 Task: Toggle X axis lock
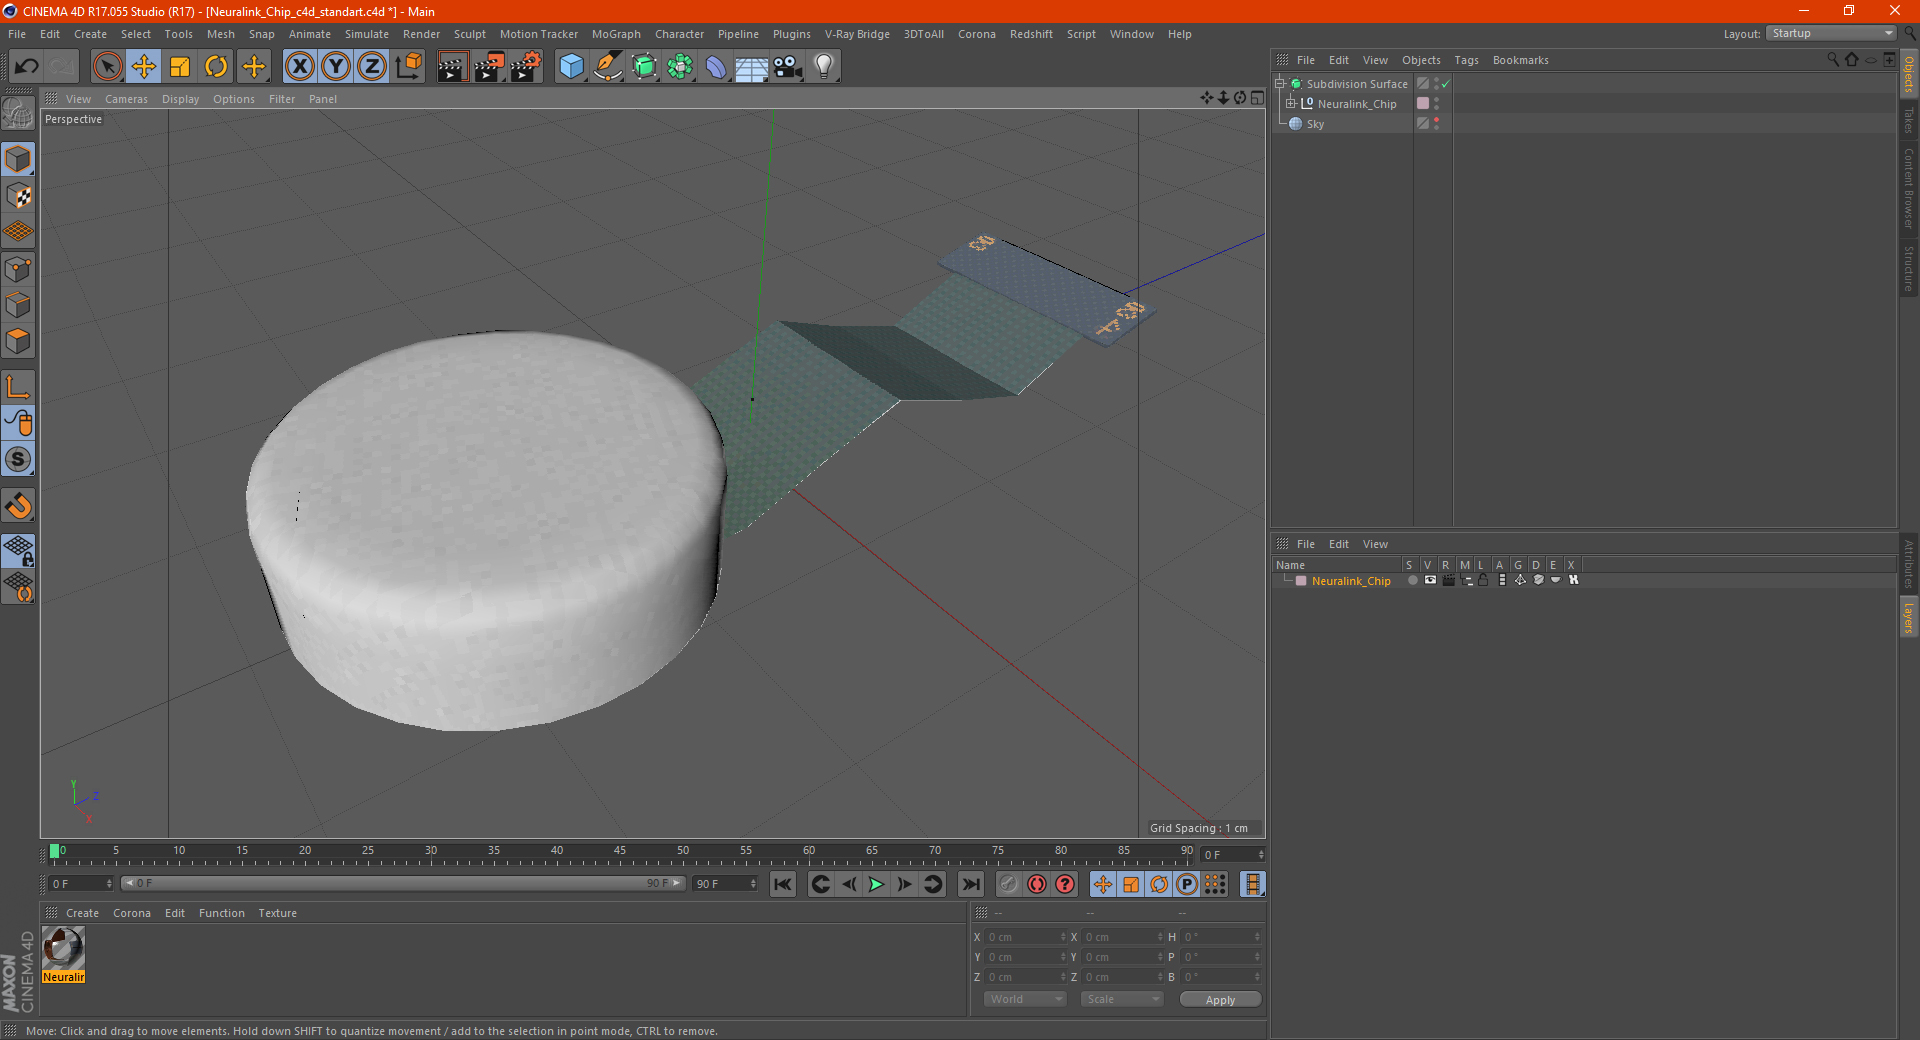coord(299,67)
